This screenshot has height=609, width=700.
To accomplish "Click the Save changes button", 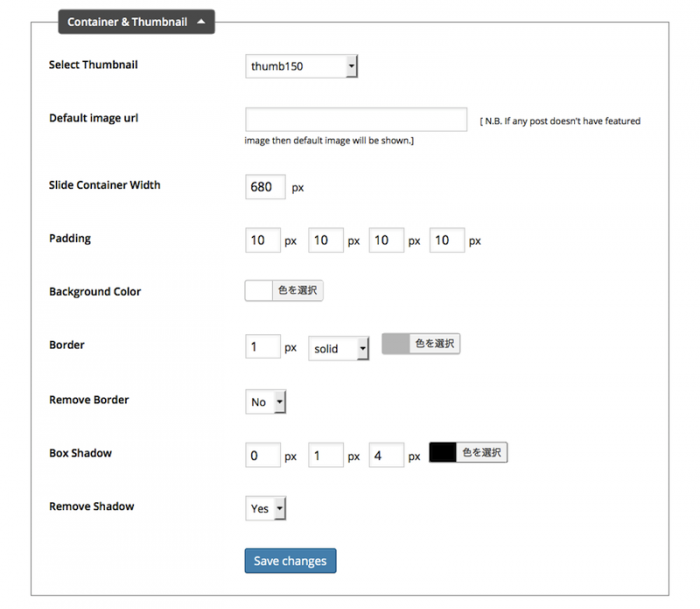I will (x=290, y=561).
